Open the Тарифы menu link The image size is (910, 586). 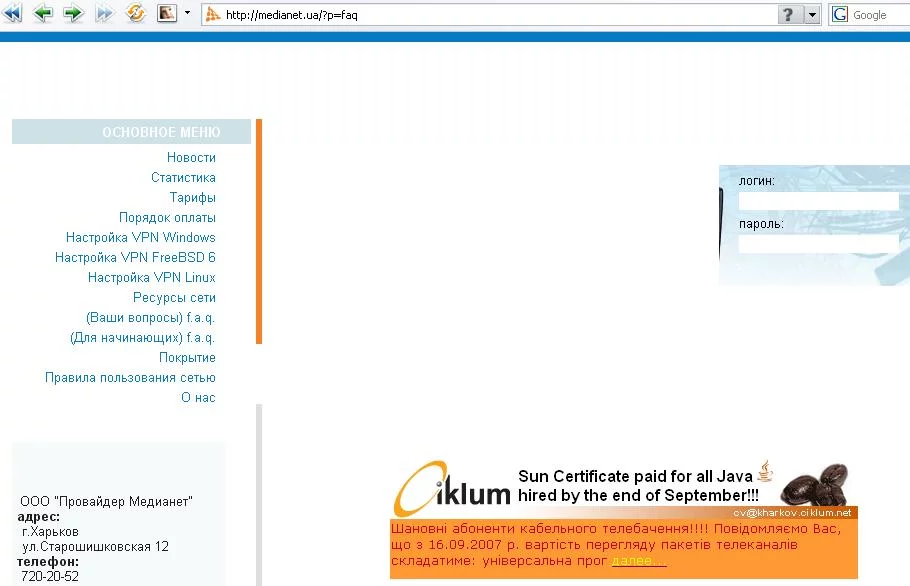pos(192,197)
